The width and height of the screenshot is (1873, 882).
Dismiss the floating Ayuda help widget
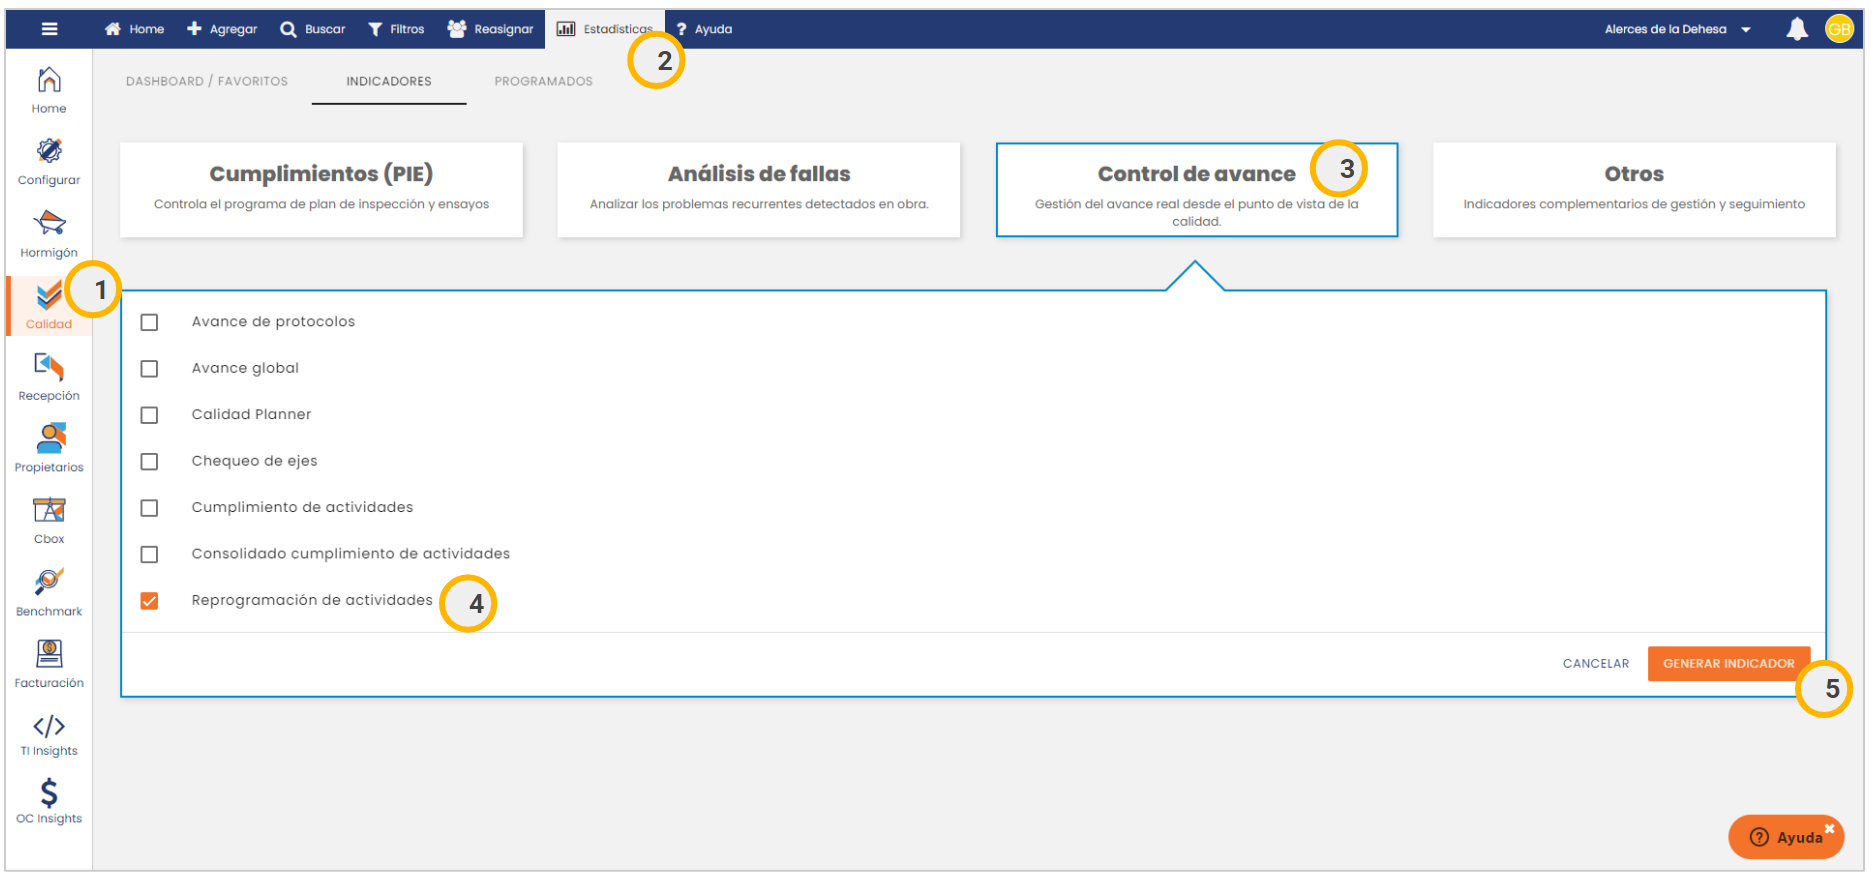click(x=1829, y=828)
